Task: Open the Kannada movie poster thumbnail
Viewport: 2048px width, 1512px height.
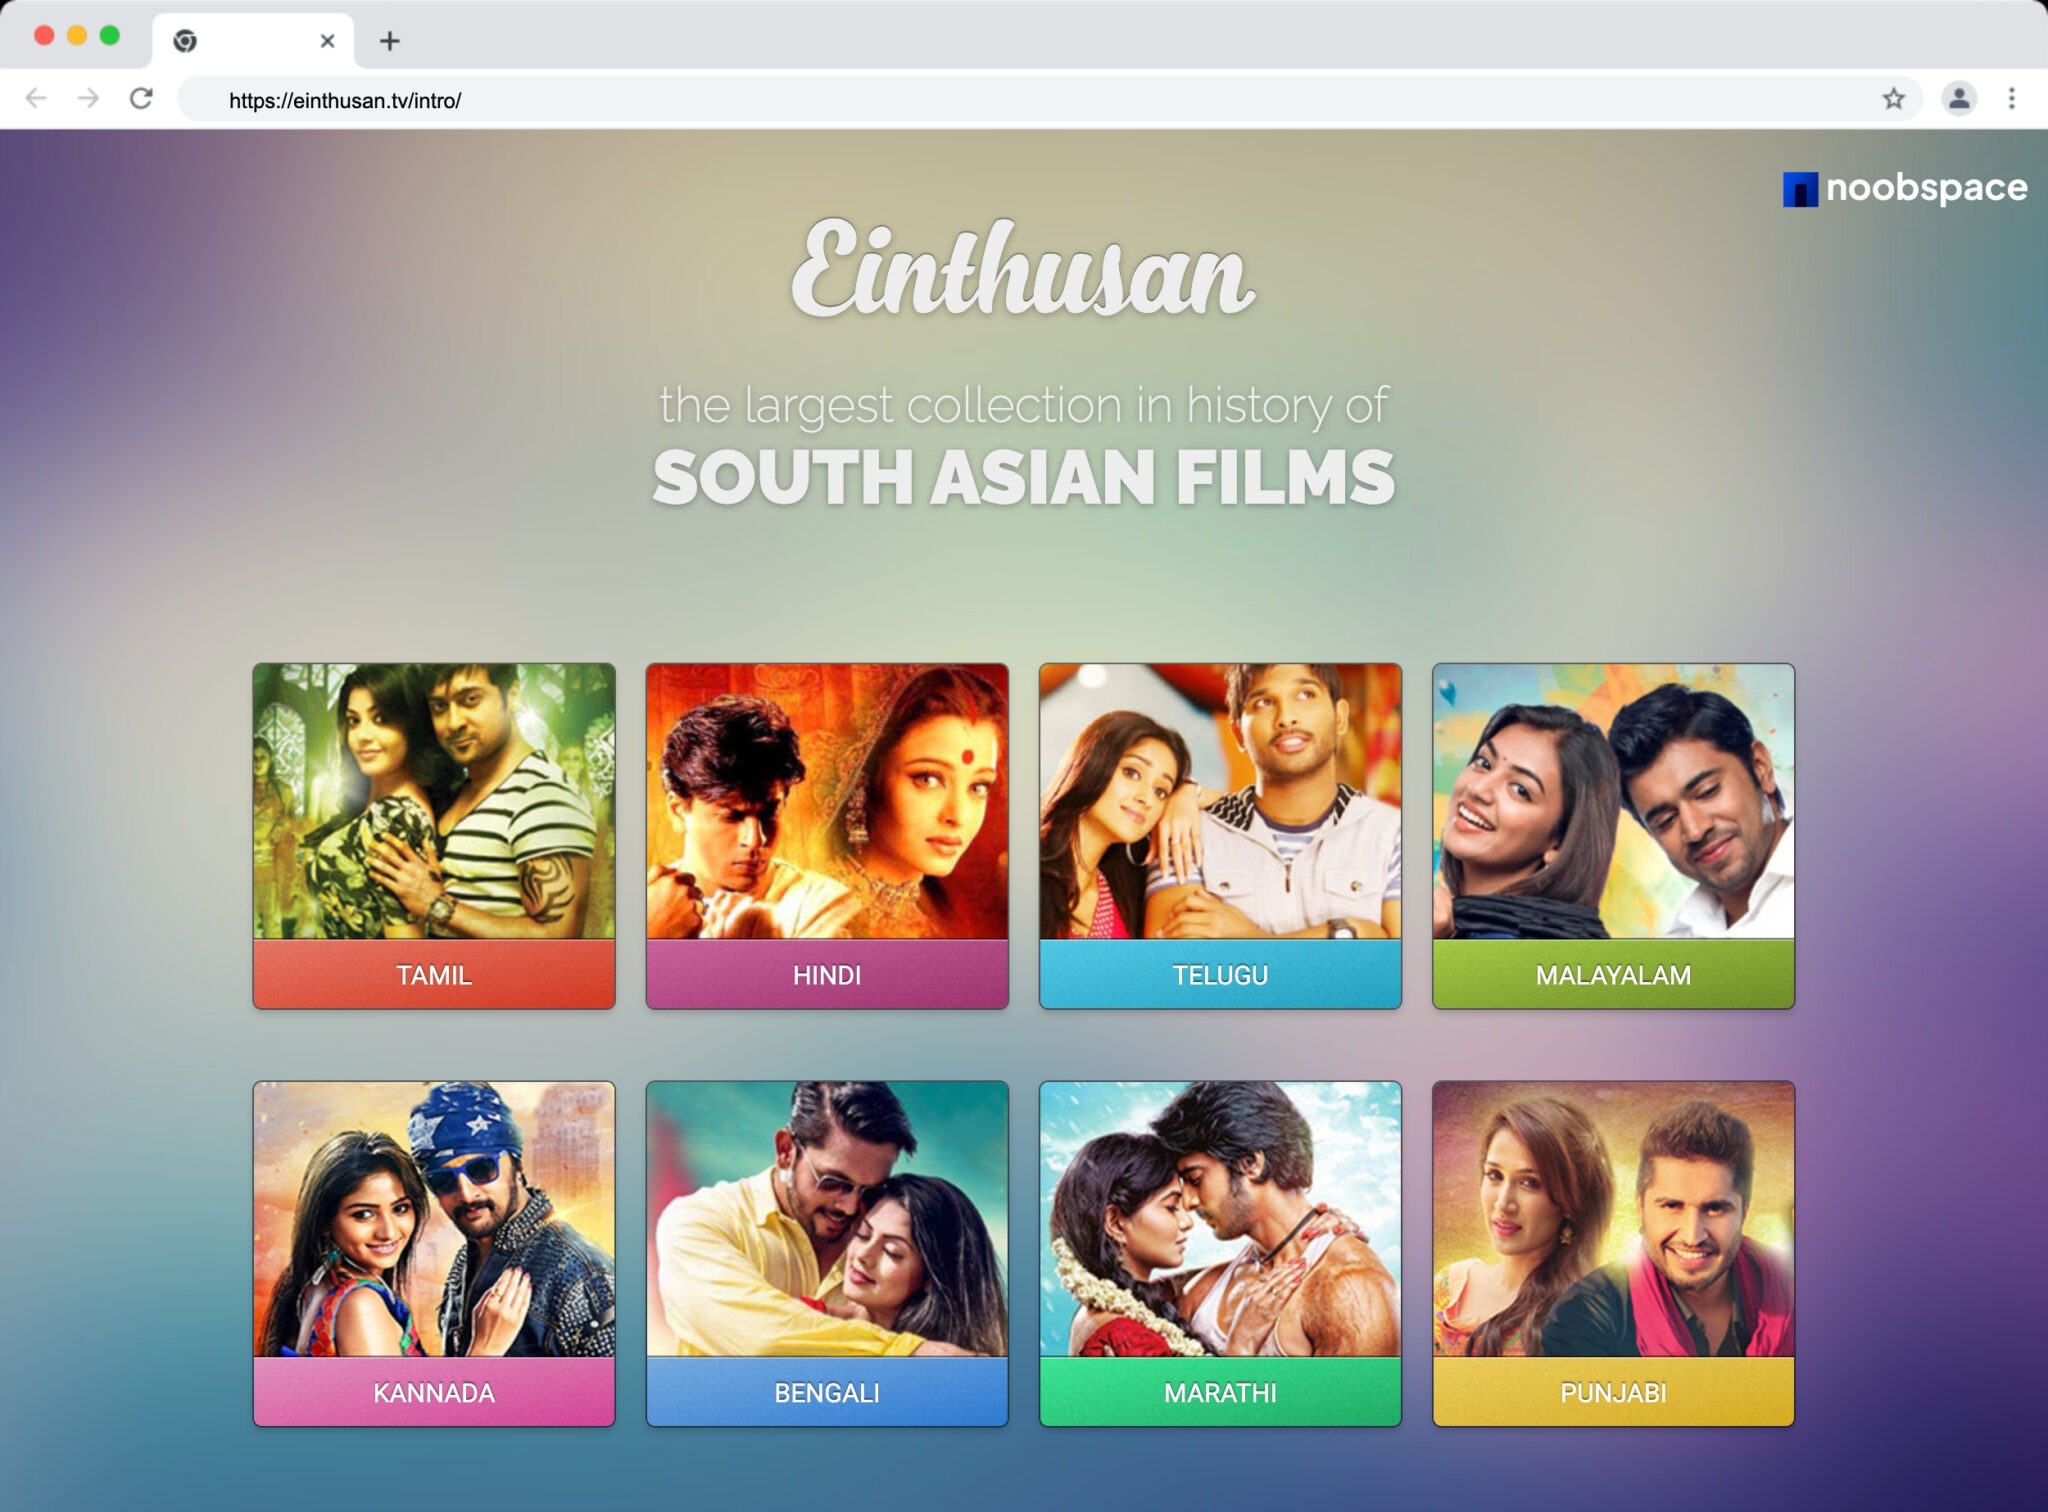Action: 434,1219
